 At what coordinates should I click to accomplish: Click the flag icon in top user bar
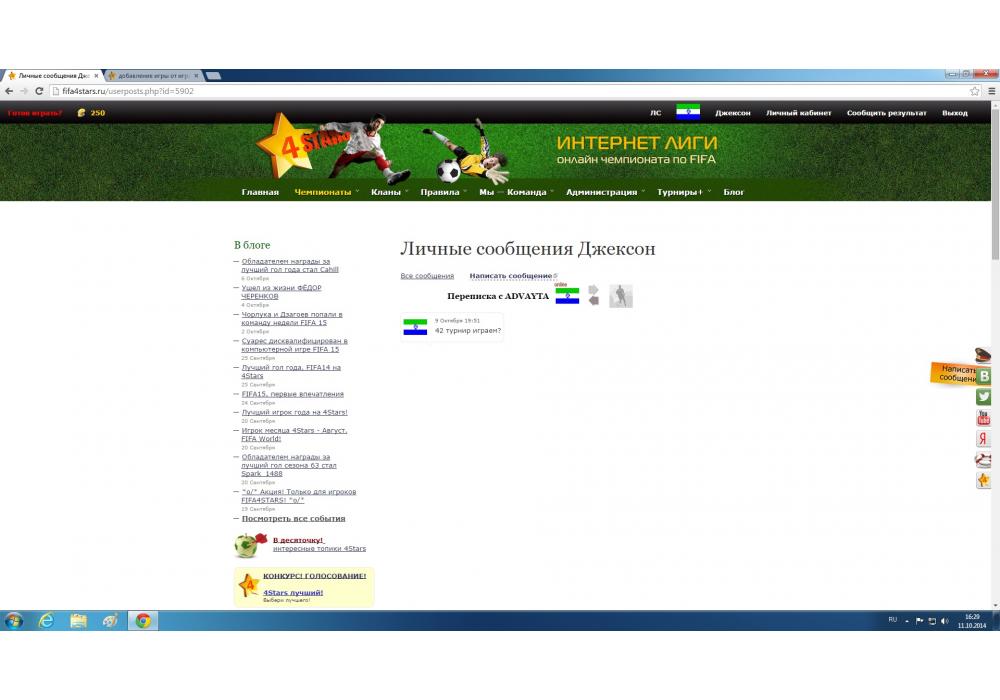pyautogui.click(x=688, y=112)
